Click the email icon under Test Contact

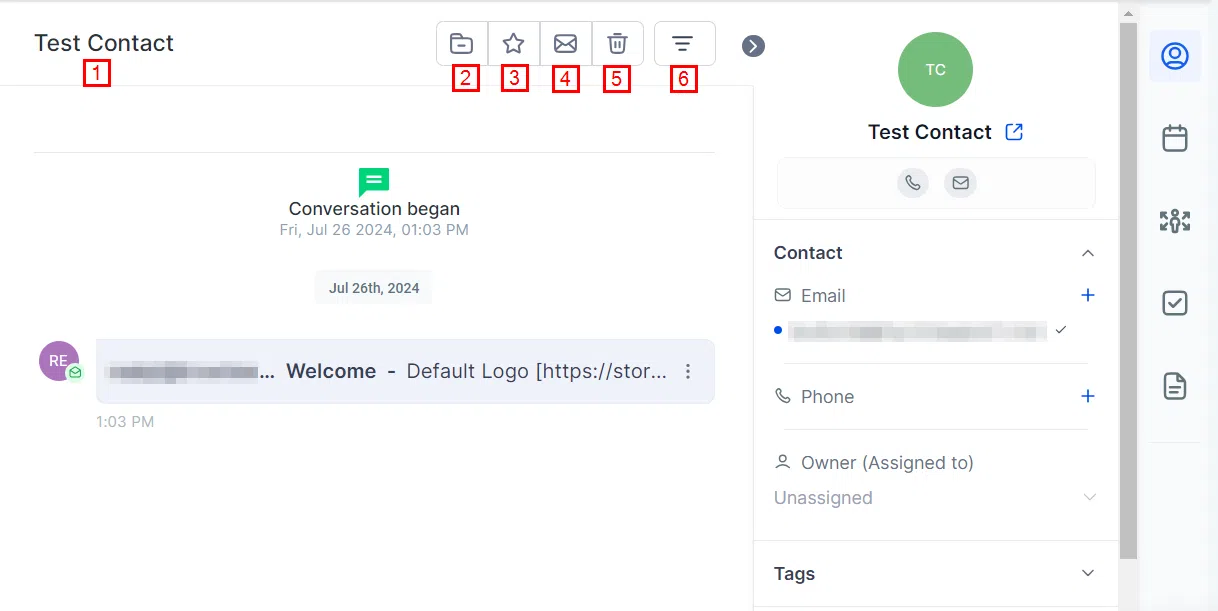(x=960, y=183)
